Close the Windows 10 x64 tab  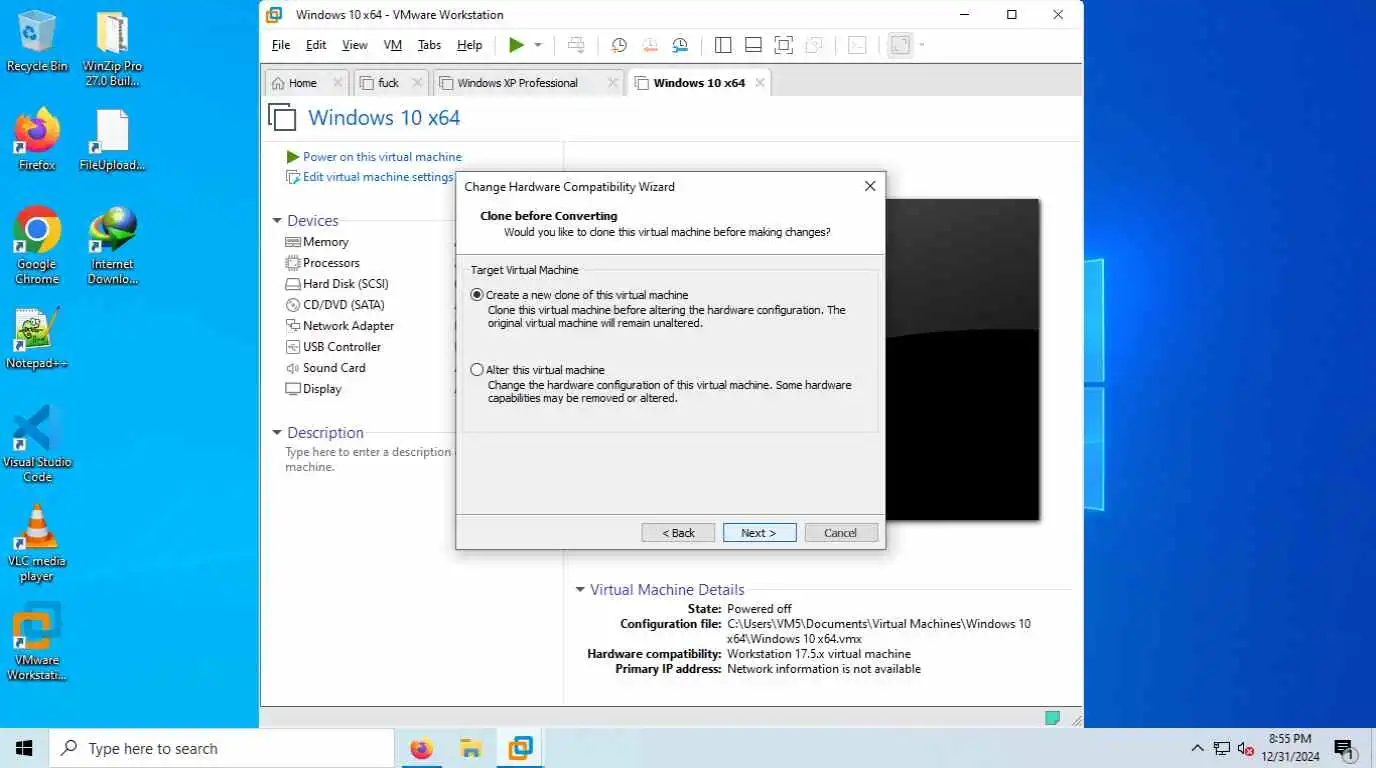click(x=760, y=83)
